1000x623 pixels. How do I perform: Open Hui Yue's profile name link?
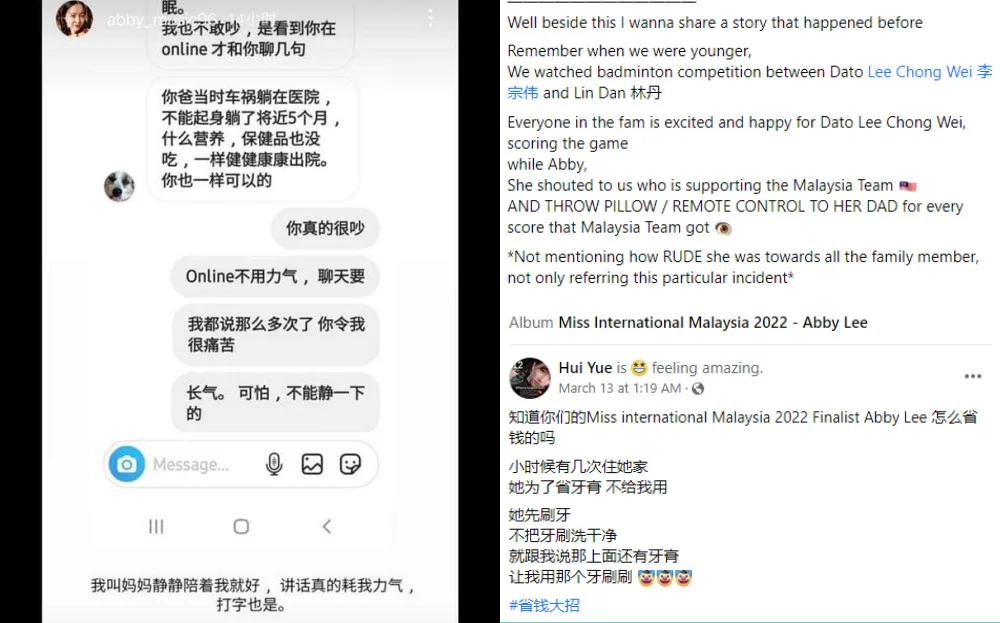point(585,368)
